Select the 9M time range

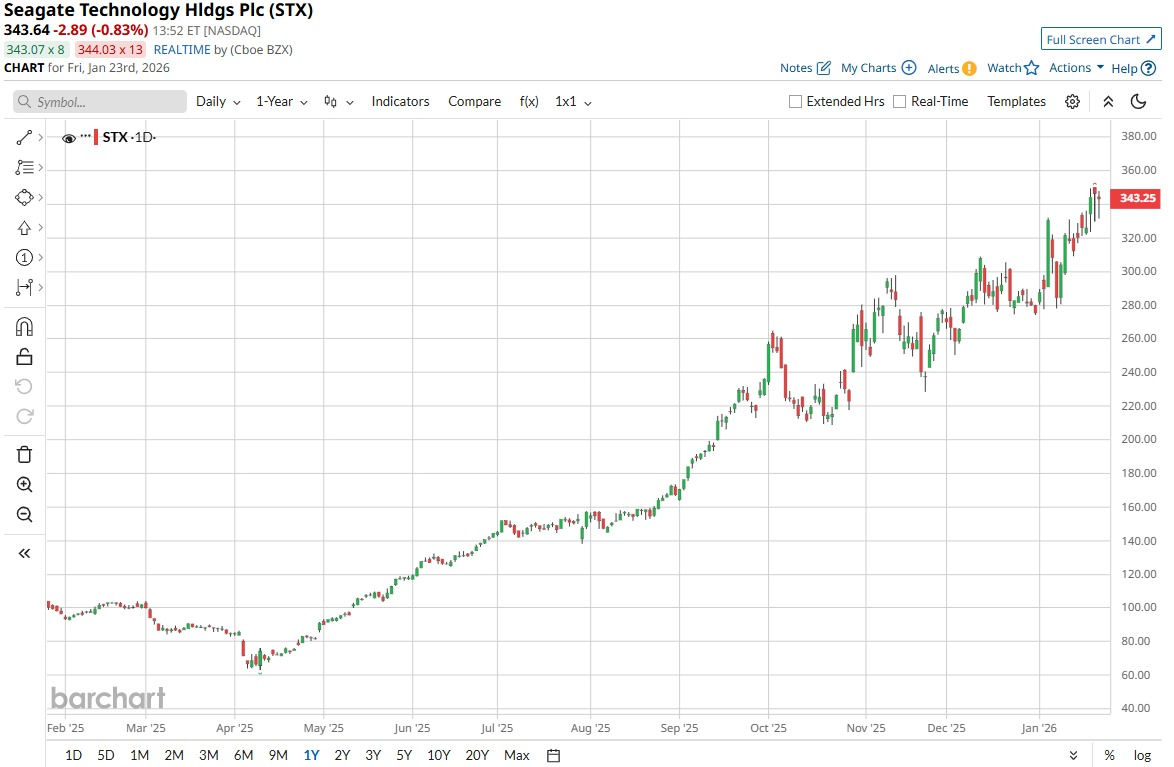click(278, 756)
